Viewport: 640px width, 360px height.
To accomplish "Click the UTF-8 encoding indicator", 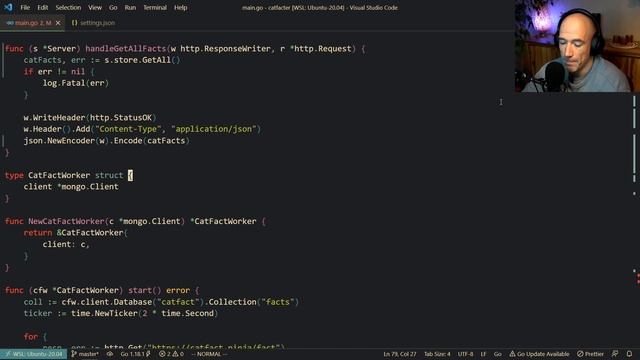I will (465, 354).
